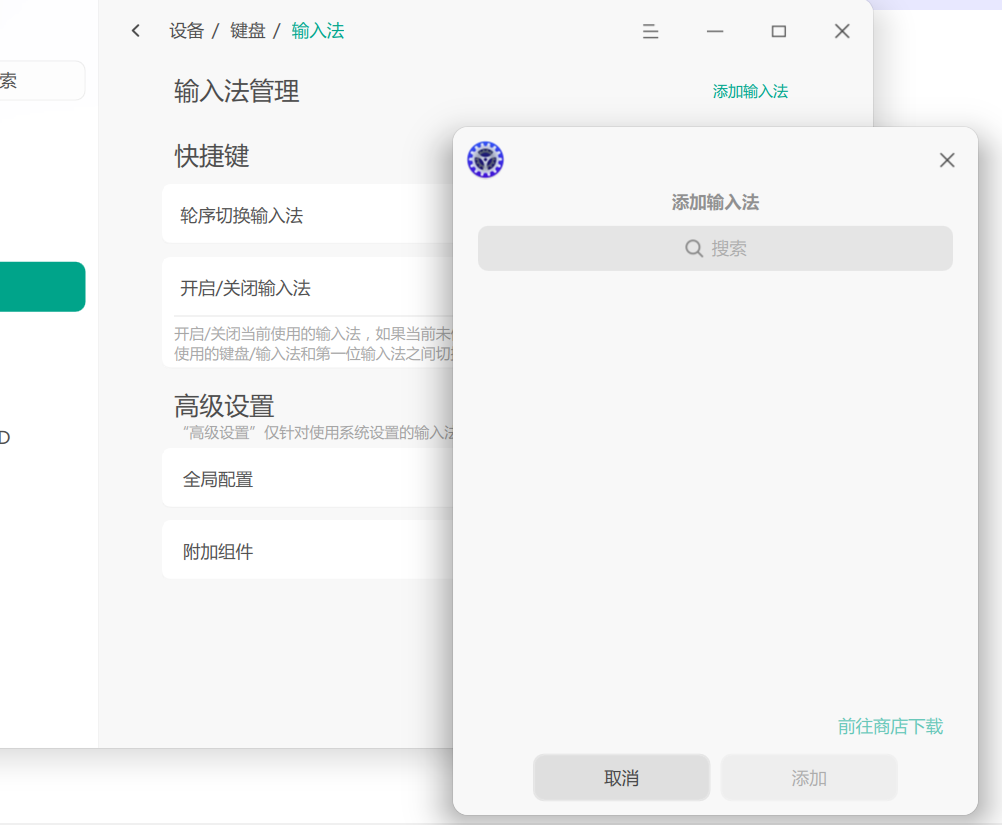Click the magnifier icon in search box
1002x825 pixels.
point(693,248)
